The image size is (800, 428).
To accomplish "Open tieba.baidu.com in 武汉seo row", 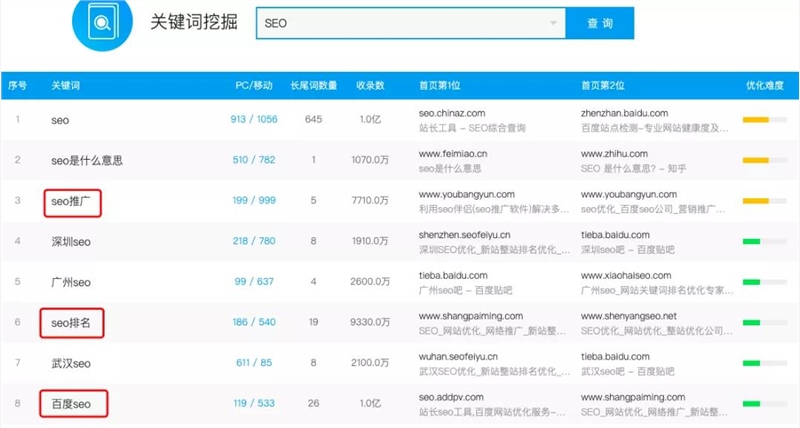I will tap(615, 357).
